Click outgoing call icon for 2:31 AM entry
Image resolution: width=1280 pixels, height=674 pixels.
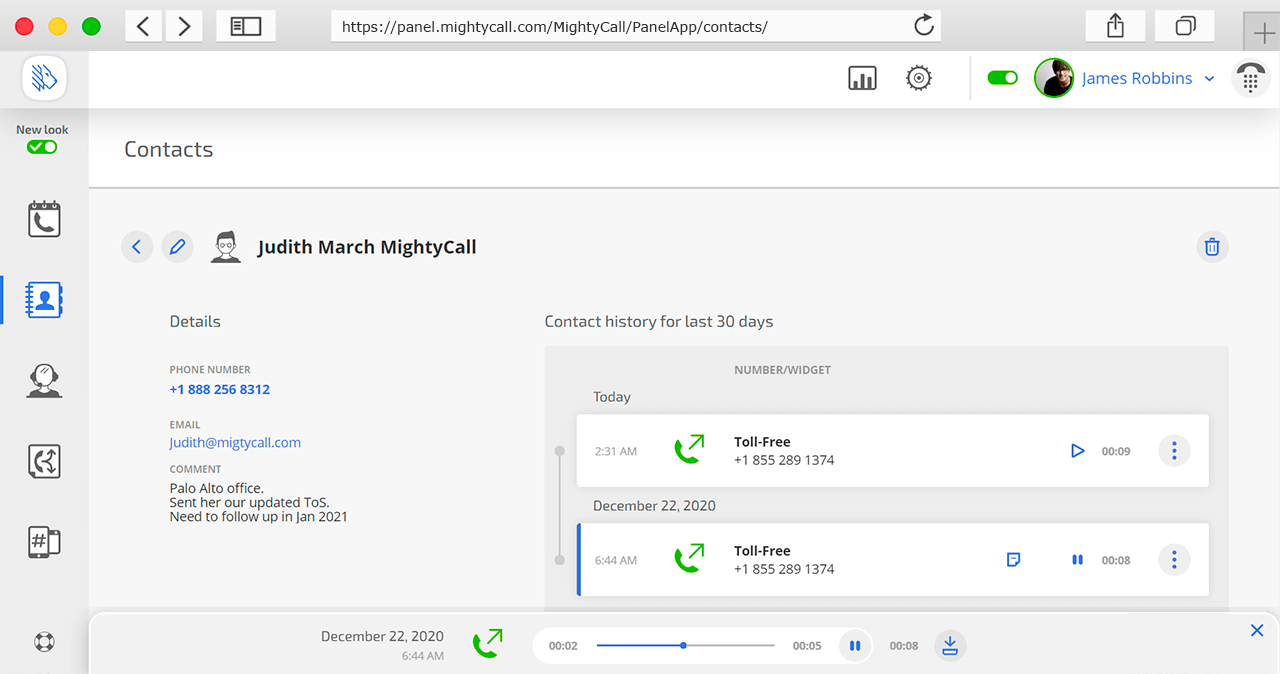pos(689,449)
